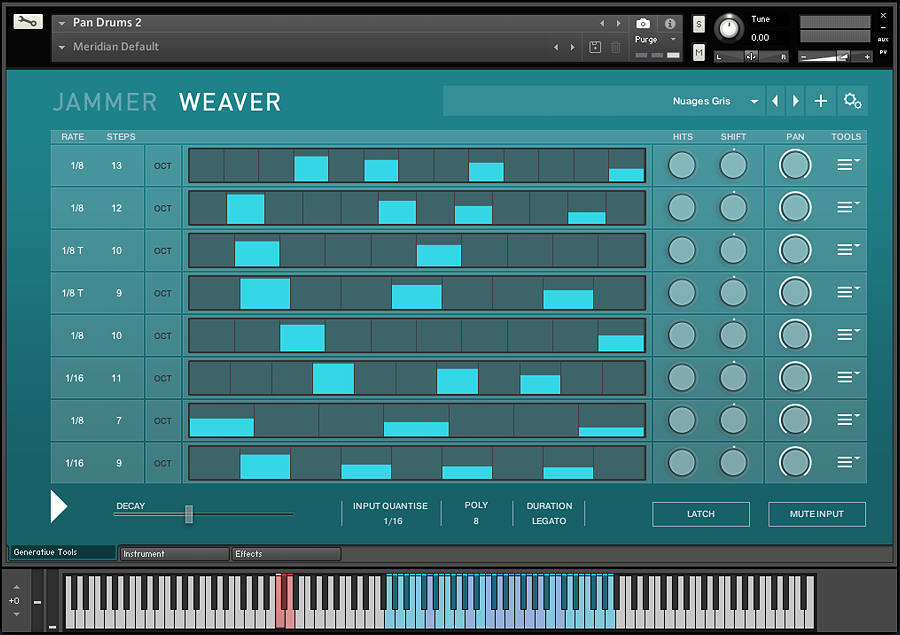The image size is (900, 635).
Task: Click next preset arrow next to Nuages Gris
Action: point(796,101)
